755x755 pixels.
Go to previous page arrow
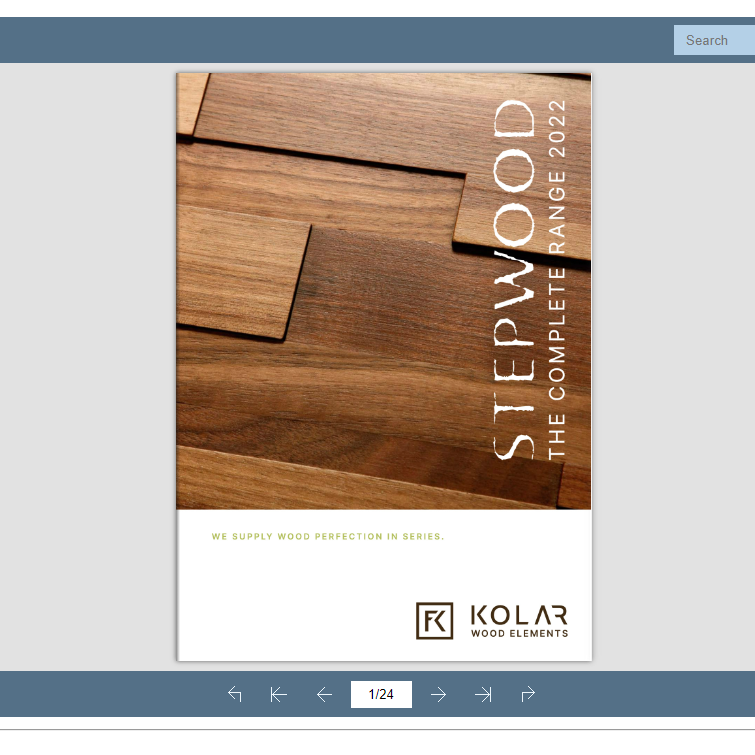(324, 694)
